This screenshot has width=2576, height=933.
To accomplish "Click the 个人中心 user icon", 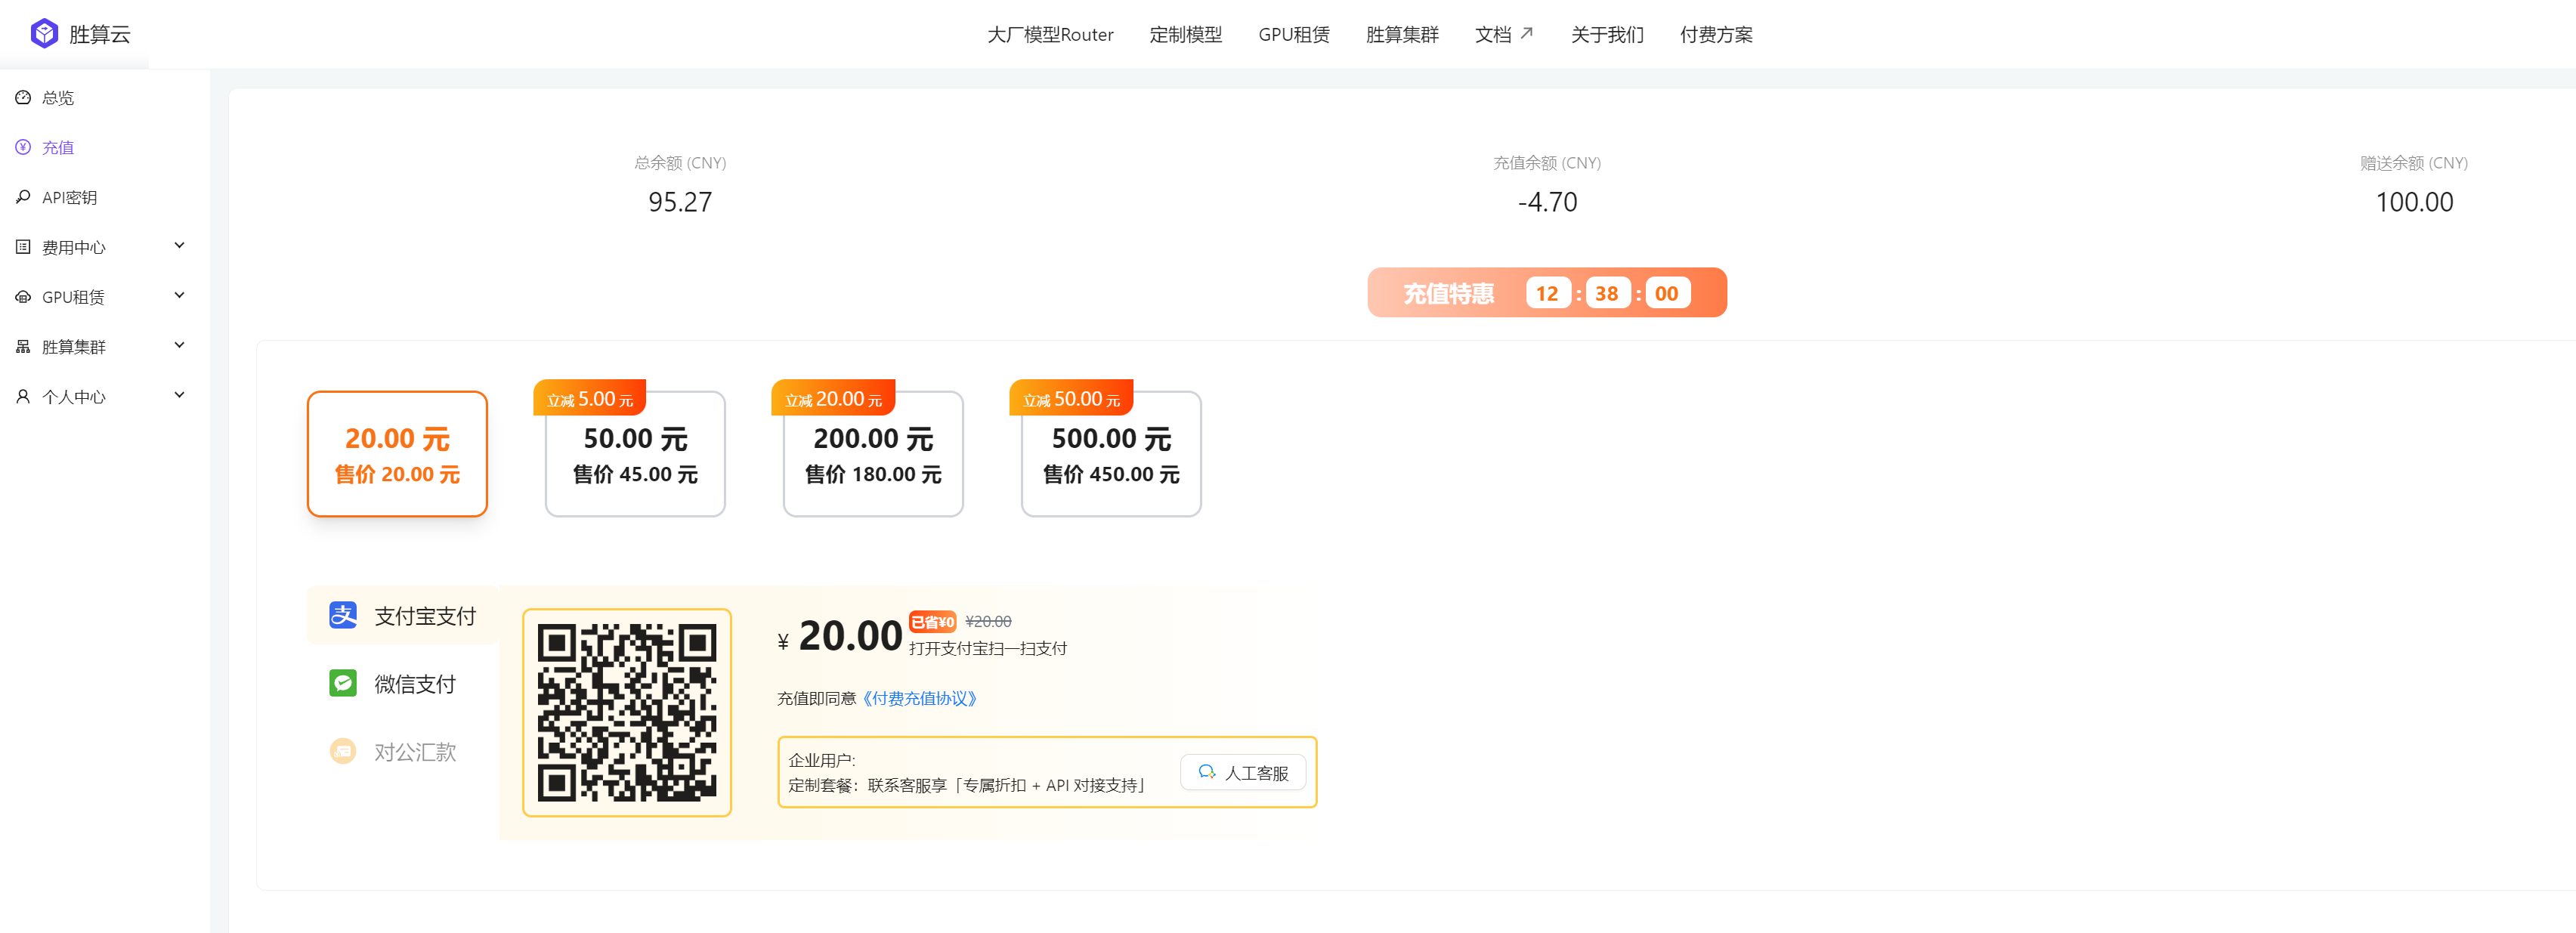I will 23,397.
